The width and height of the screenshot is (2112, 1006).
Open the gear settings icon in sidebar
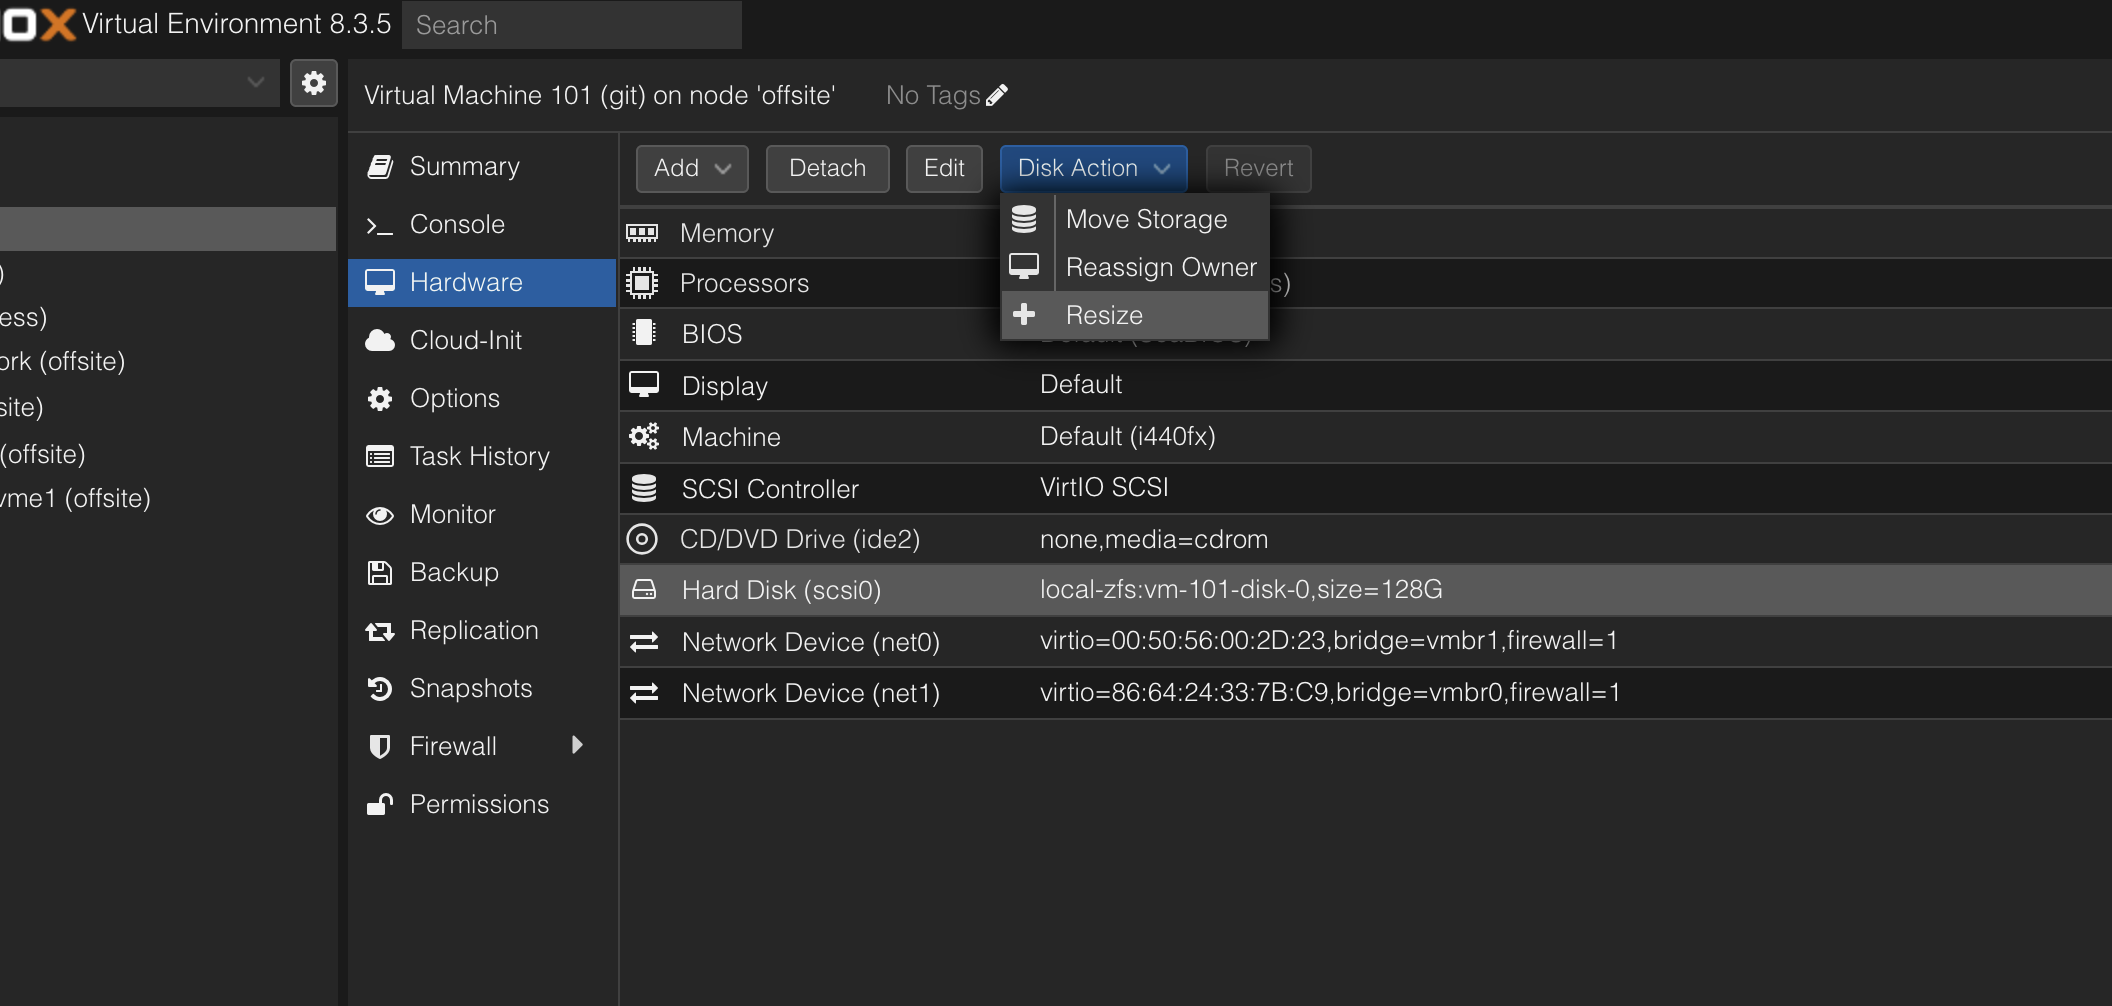click(x=314, y=83)
